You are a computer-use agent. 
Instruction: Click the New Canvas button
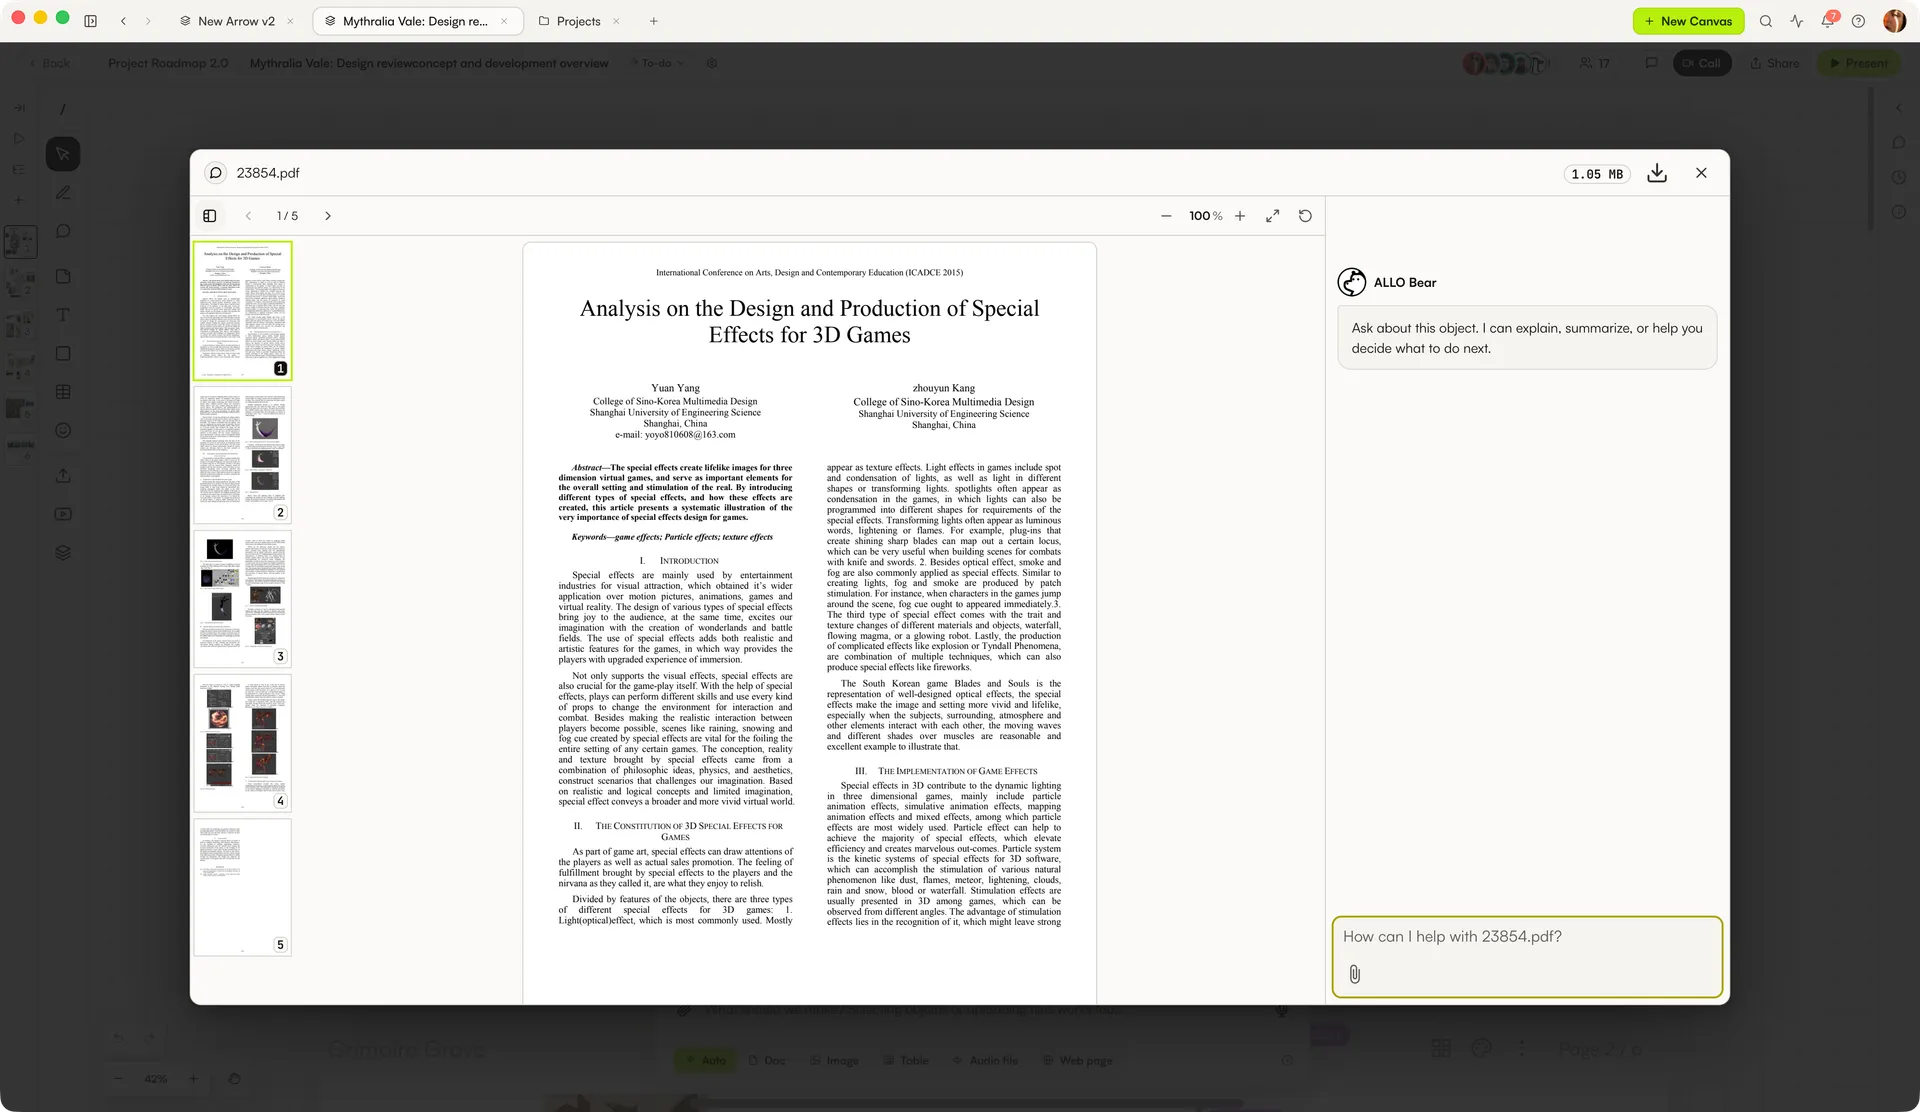coord(1688,21)
